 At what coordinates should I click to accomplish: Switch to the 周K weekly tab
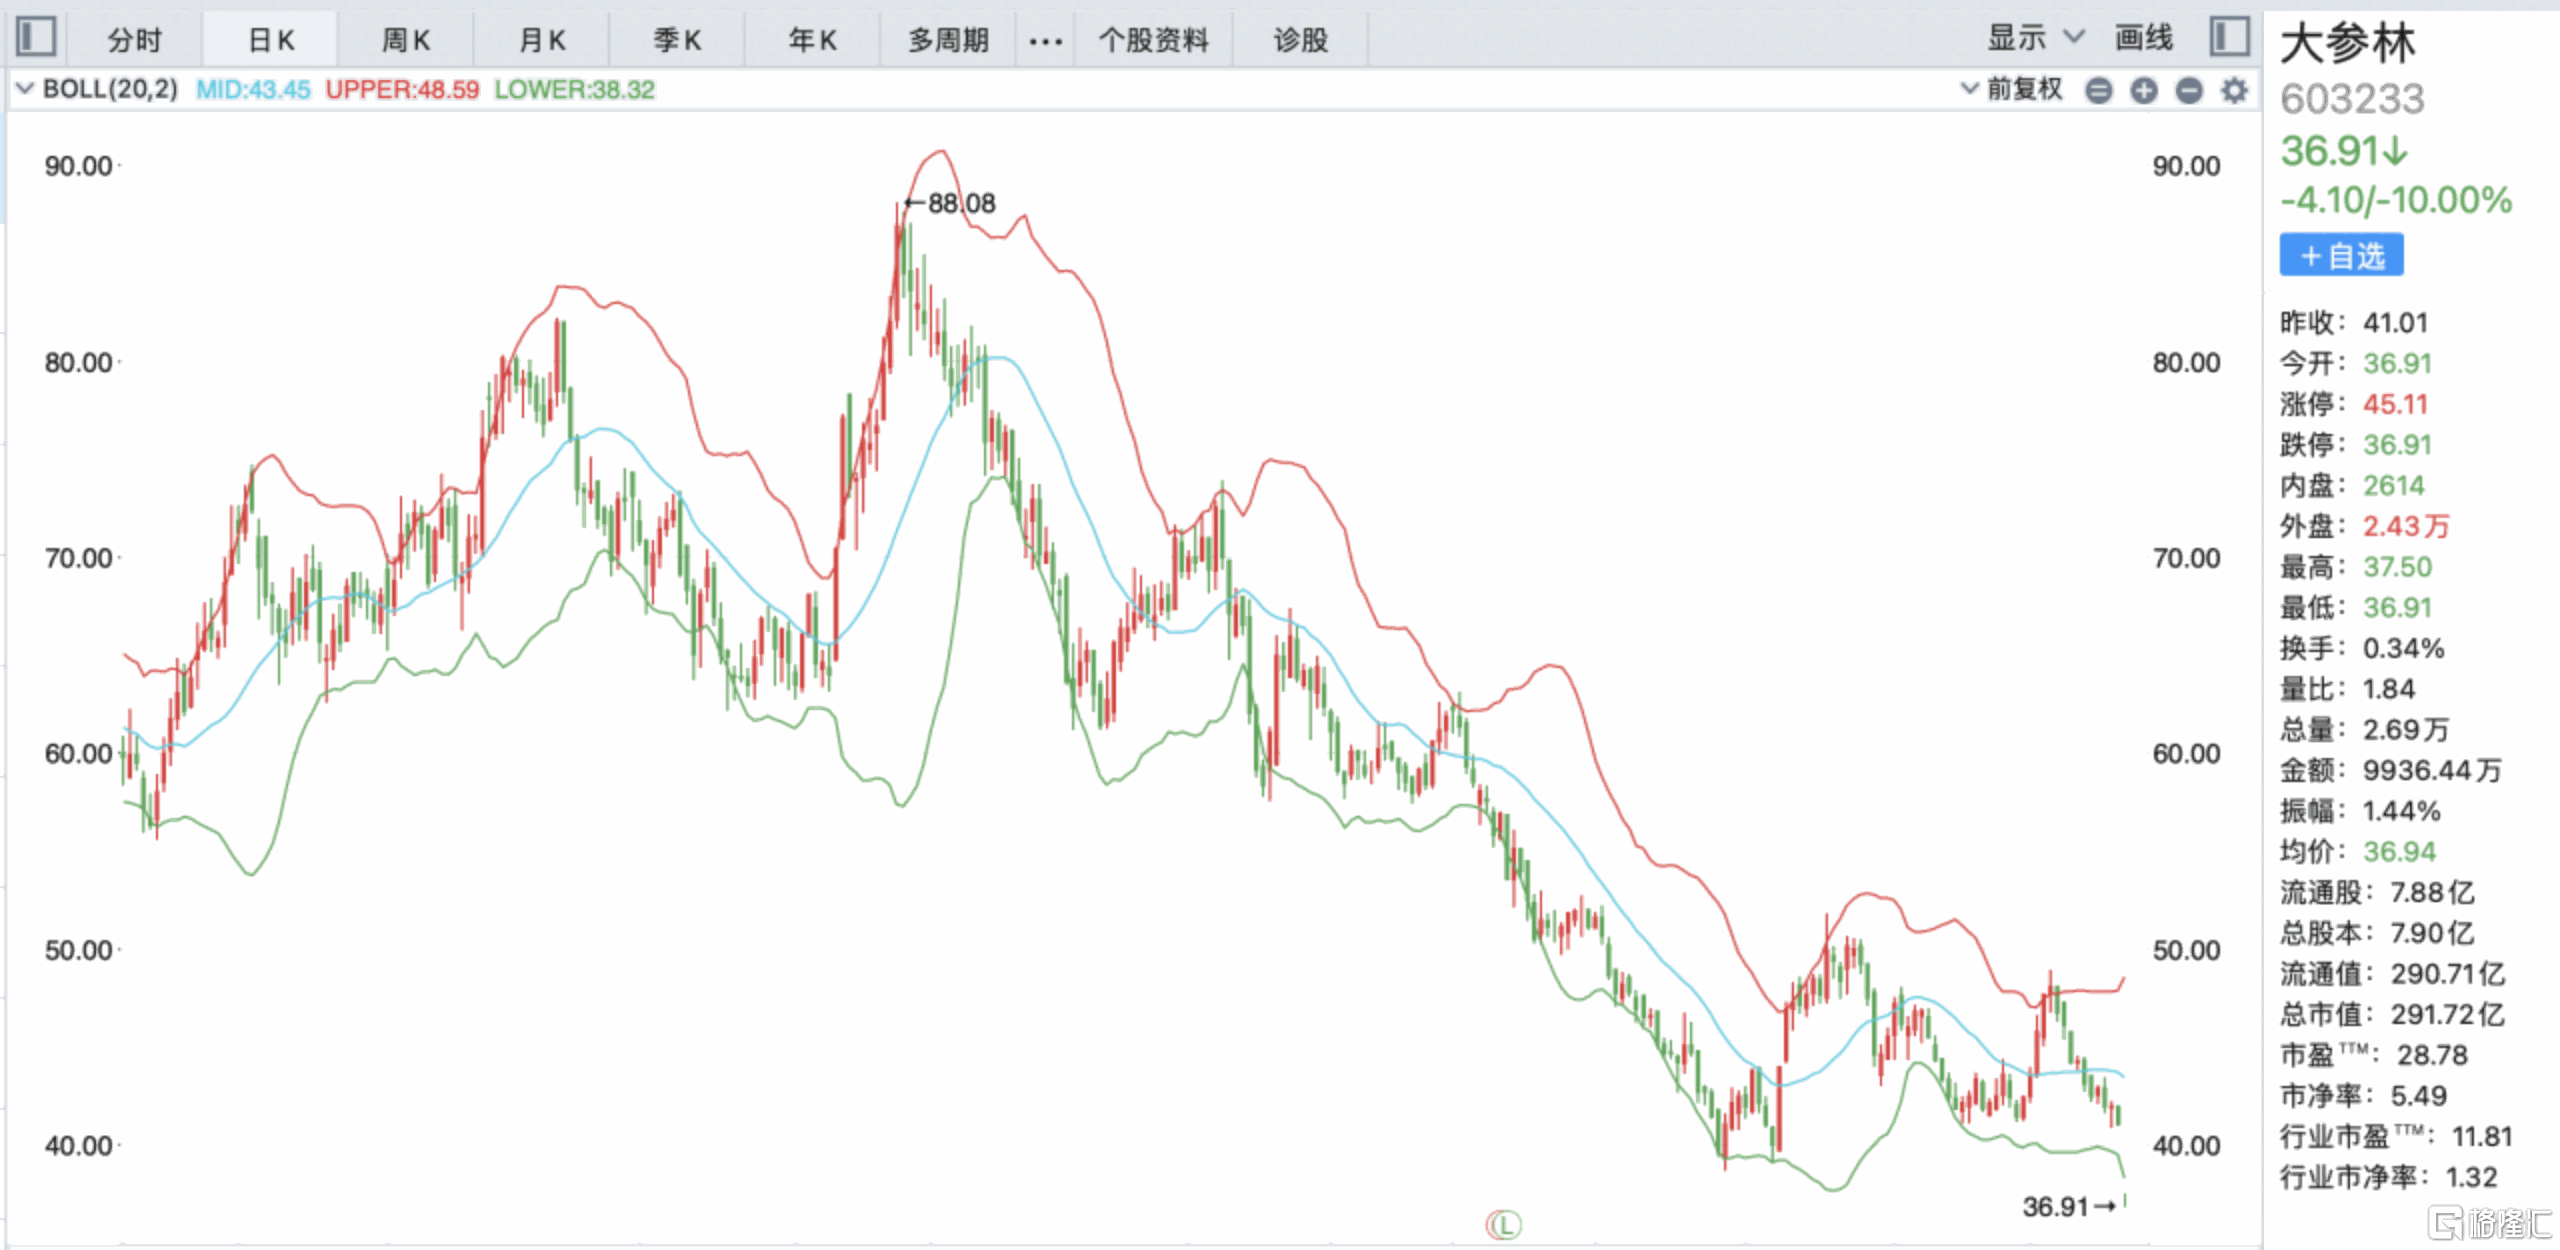pos(405,40)
